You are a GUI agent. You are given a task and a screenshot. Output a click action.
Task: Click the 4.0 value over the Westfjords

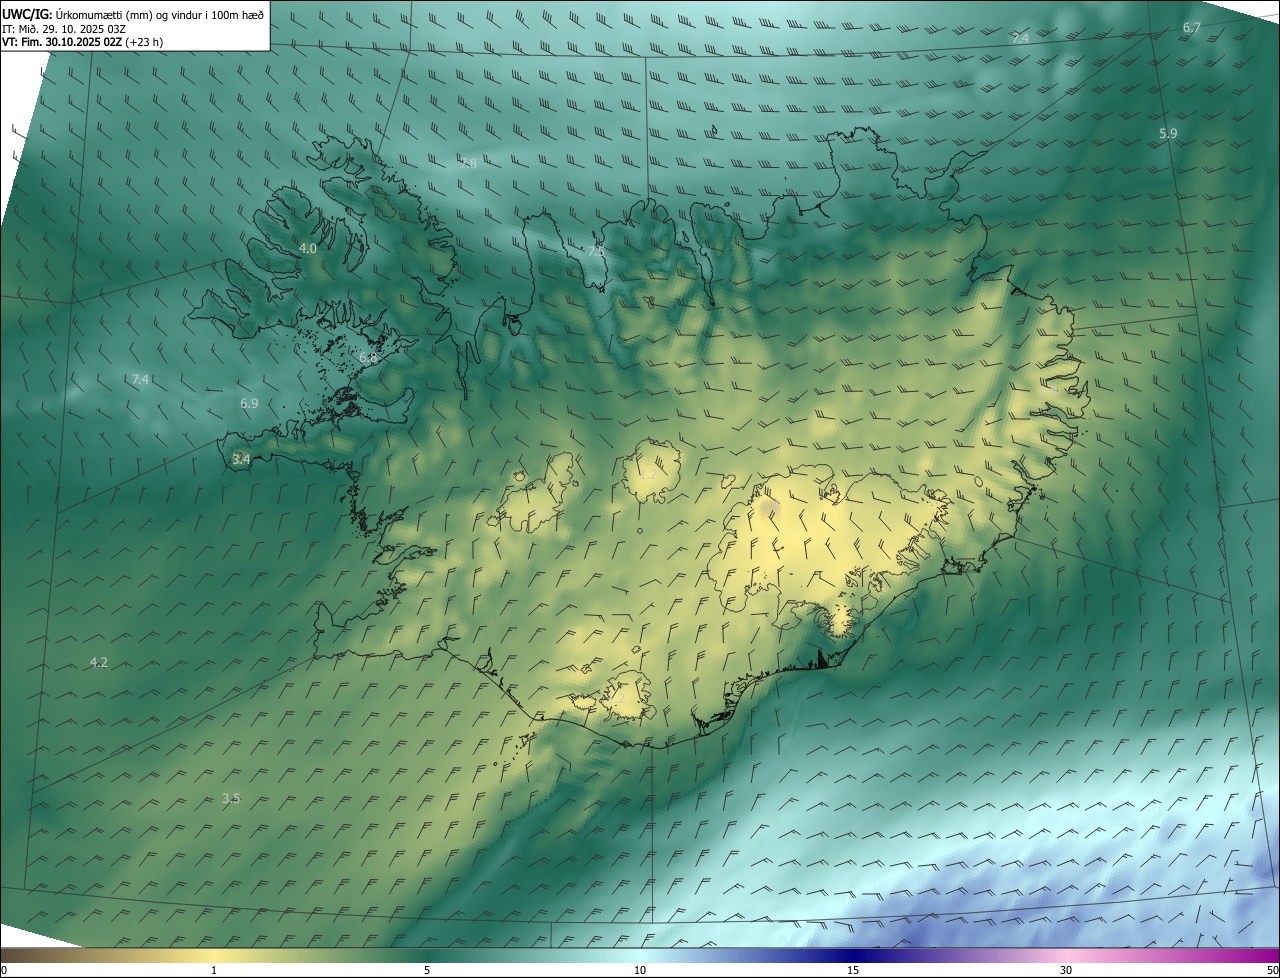[308, 248]
